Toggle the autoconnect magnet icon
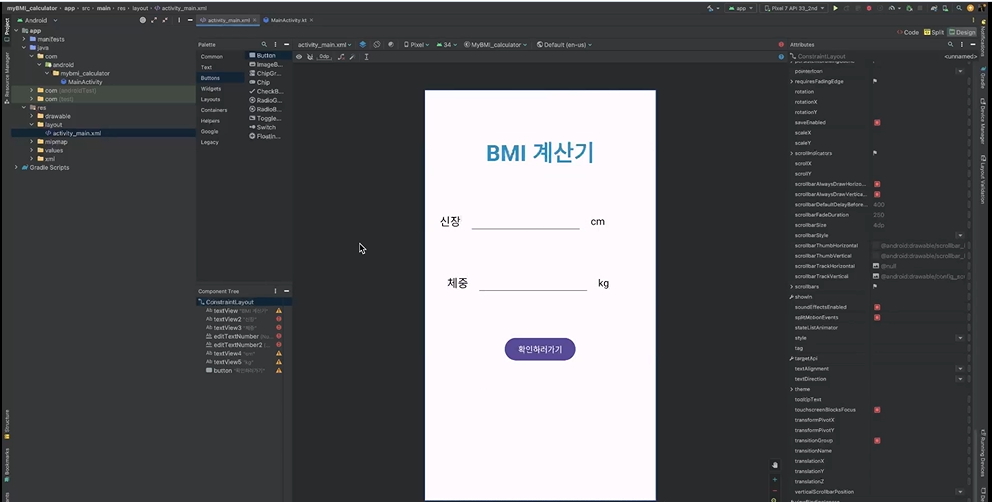Viewport: 992px width, 502px height. tap(310, 57)
